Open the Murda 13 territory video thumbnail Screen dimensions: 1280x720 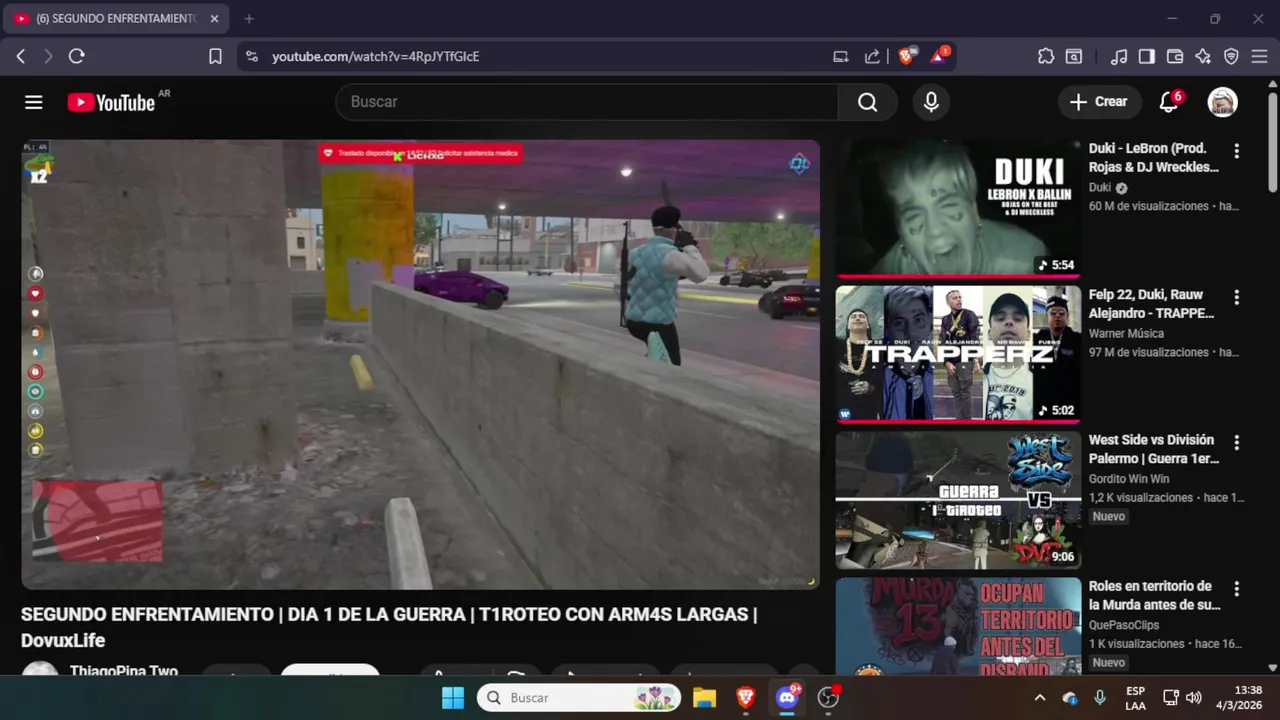pos(958,627)
